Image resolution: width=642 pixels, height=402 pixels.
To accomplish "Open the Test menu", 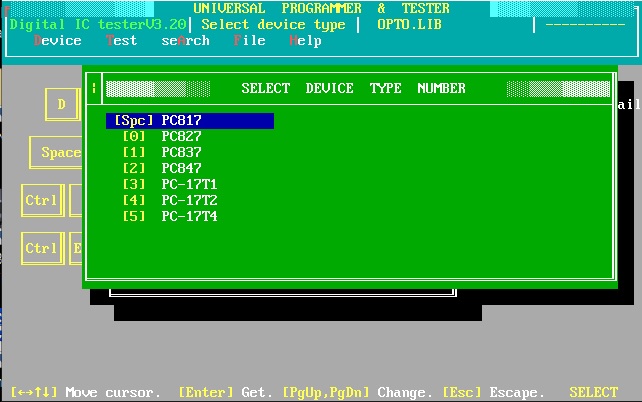I will (121, 41).
